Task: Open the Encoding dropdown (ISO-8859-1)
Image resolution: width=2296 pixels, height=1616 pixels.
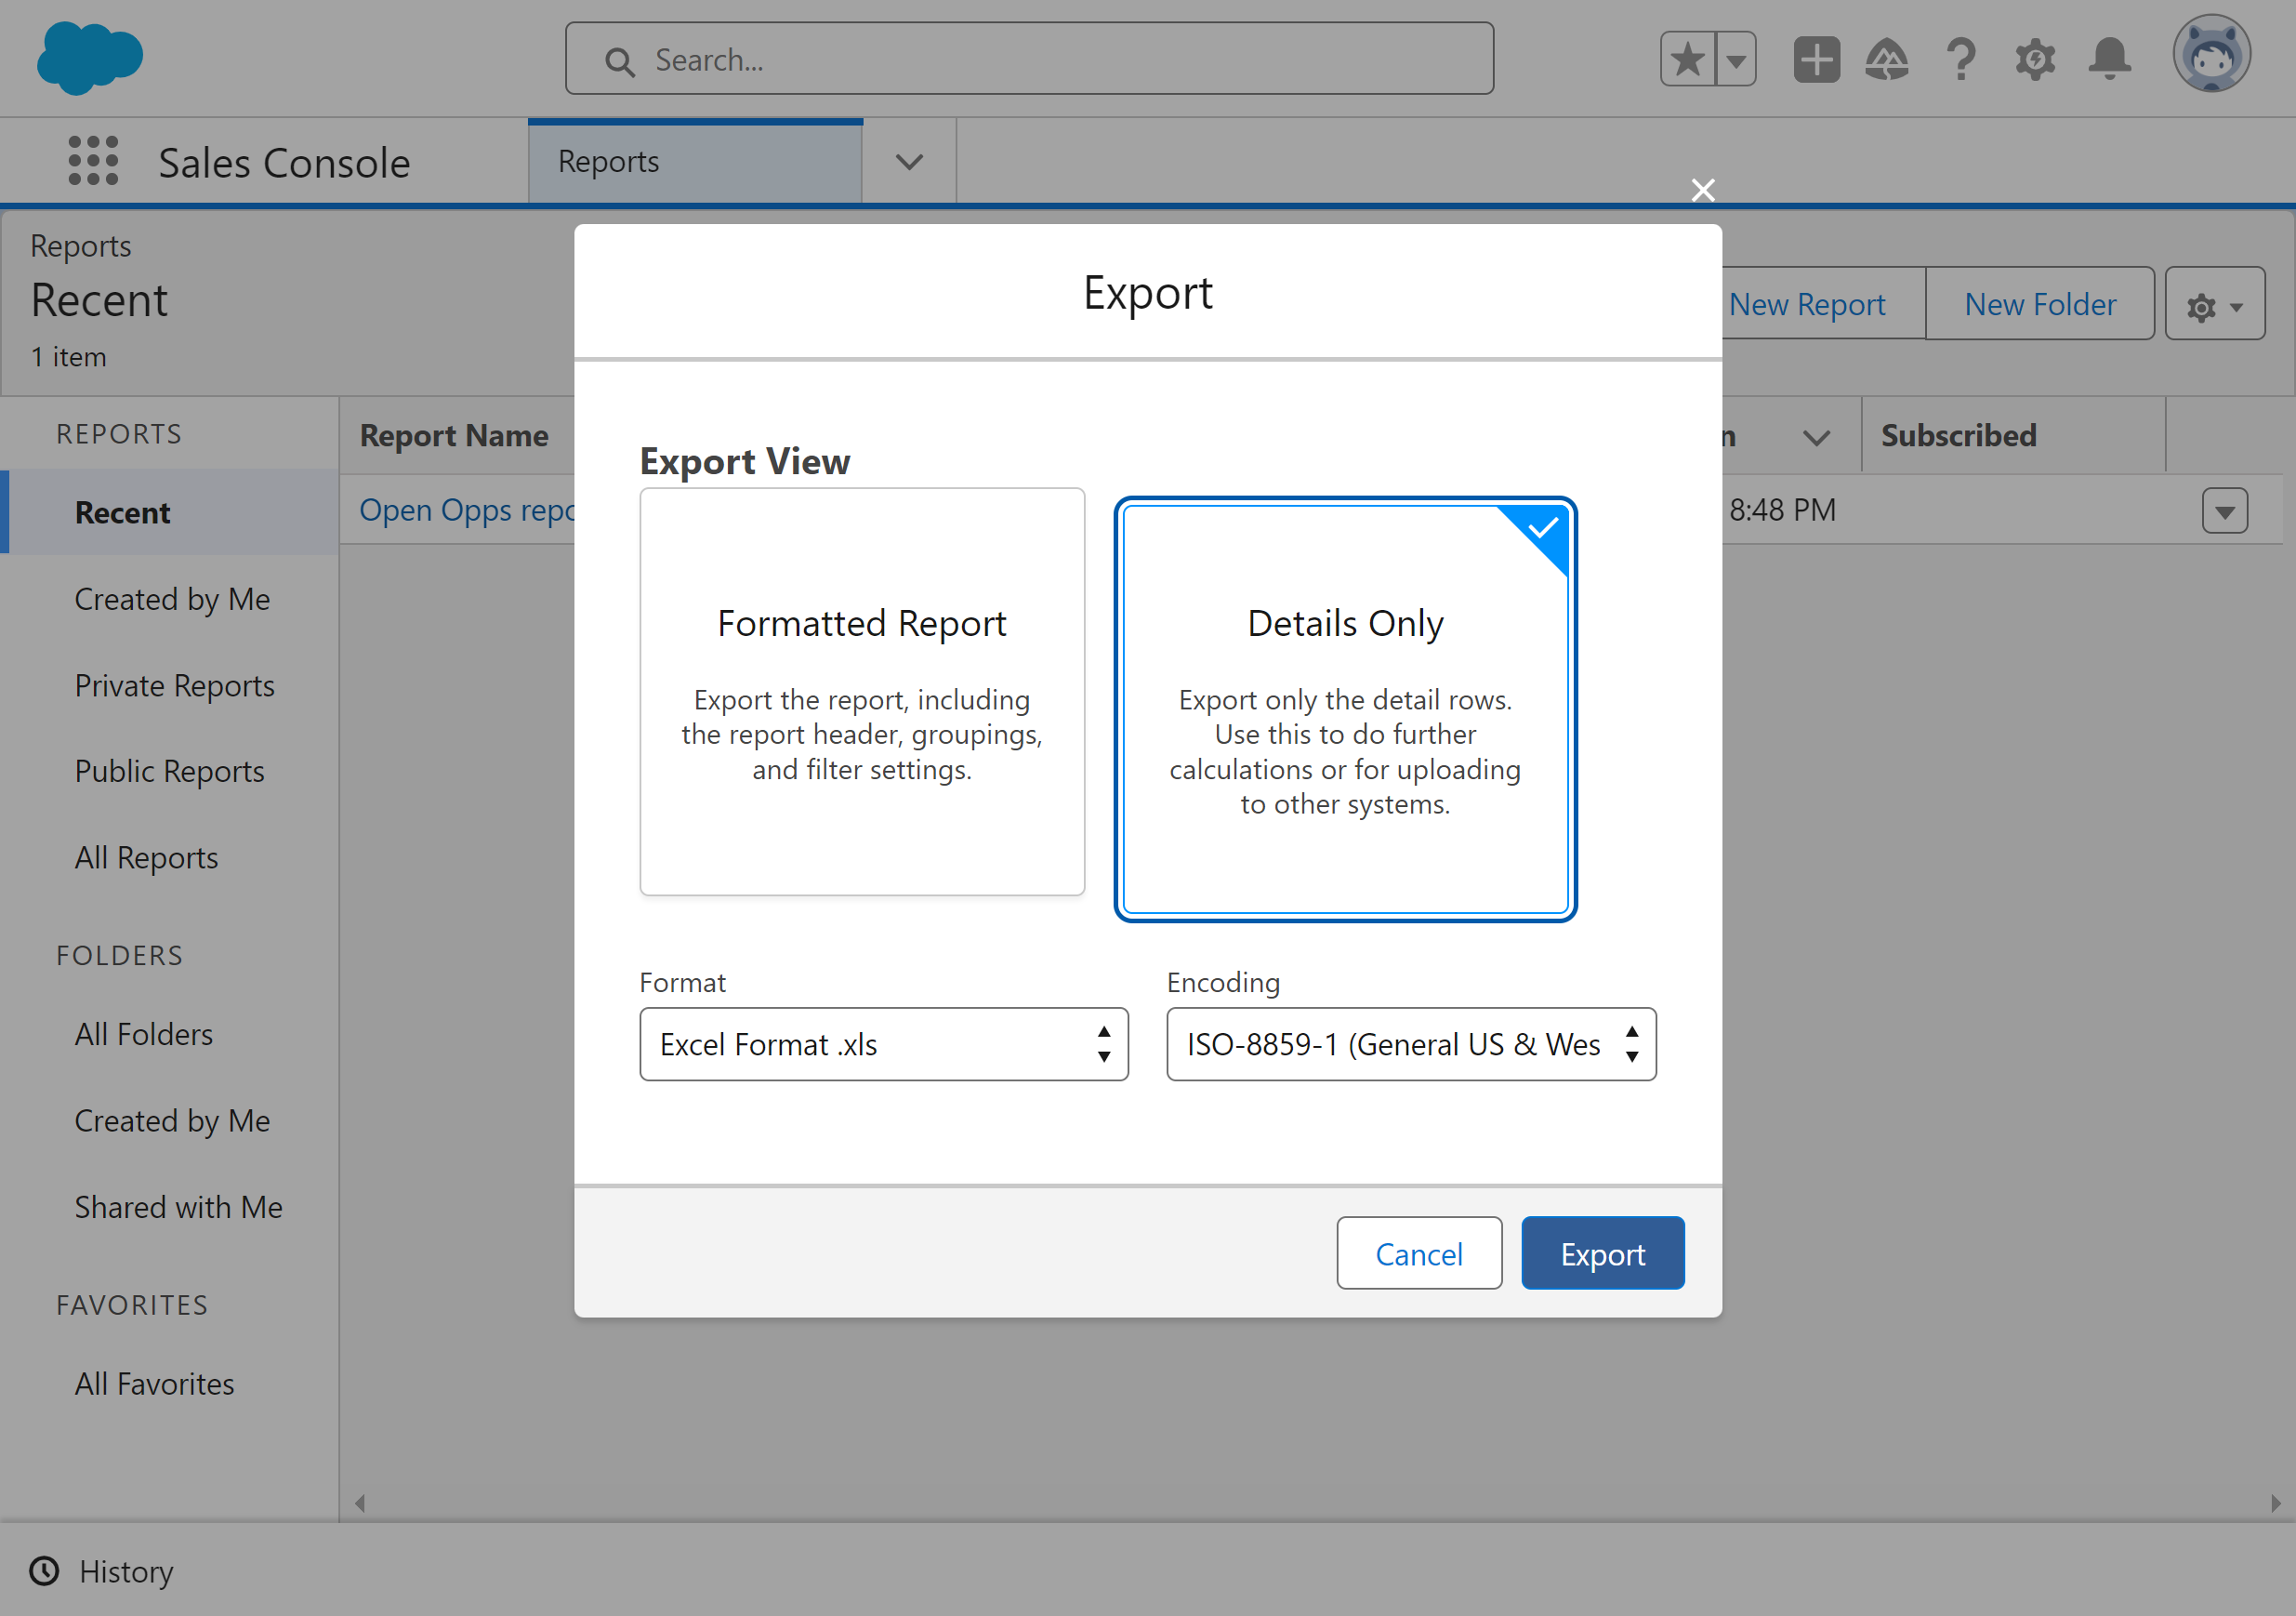Action: point(1411,1044)
